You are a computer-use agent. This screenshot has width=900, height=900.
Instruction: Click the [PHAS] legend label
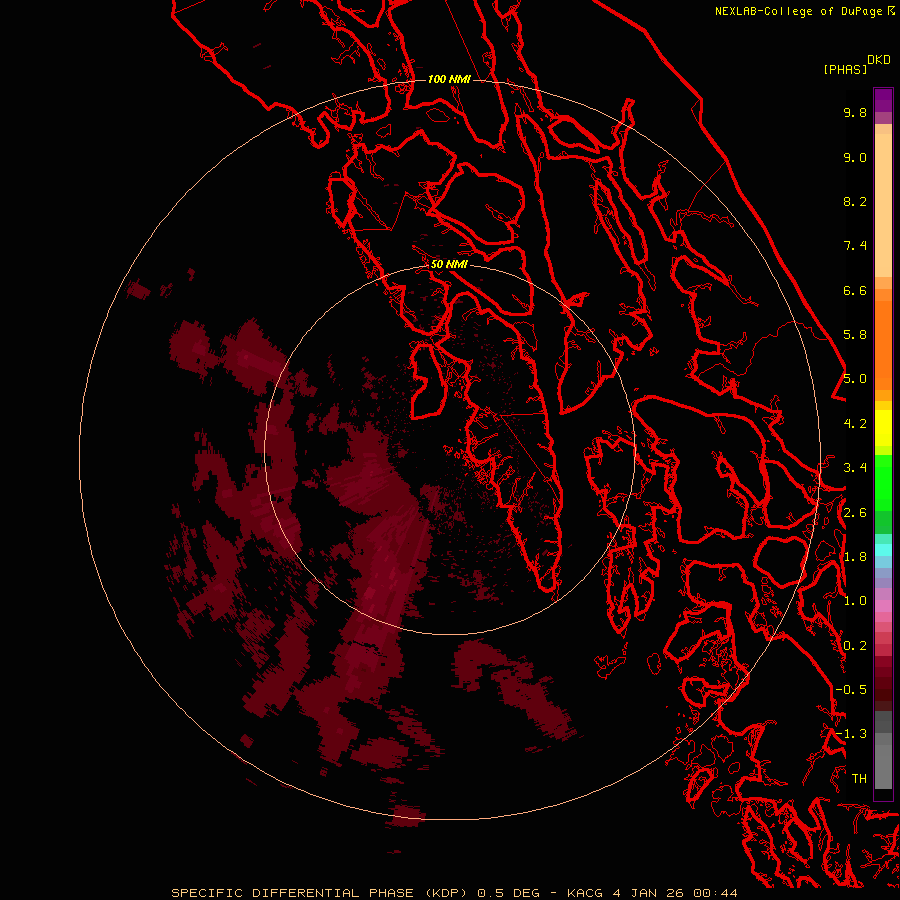click(x=845, y=69)
